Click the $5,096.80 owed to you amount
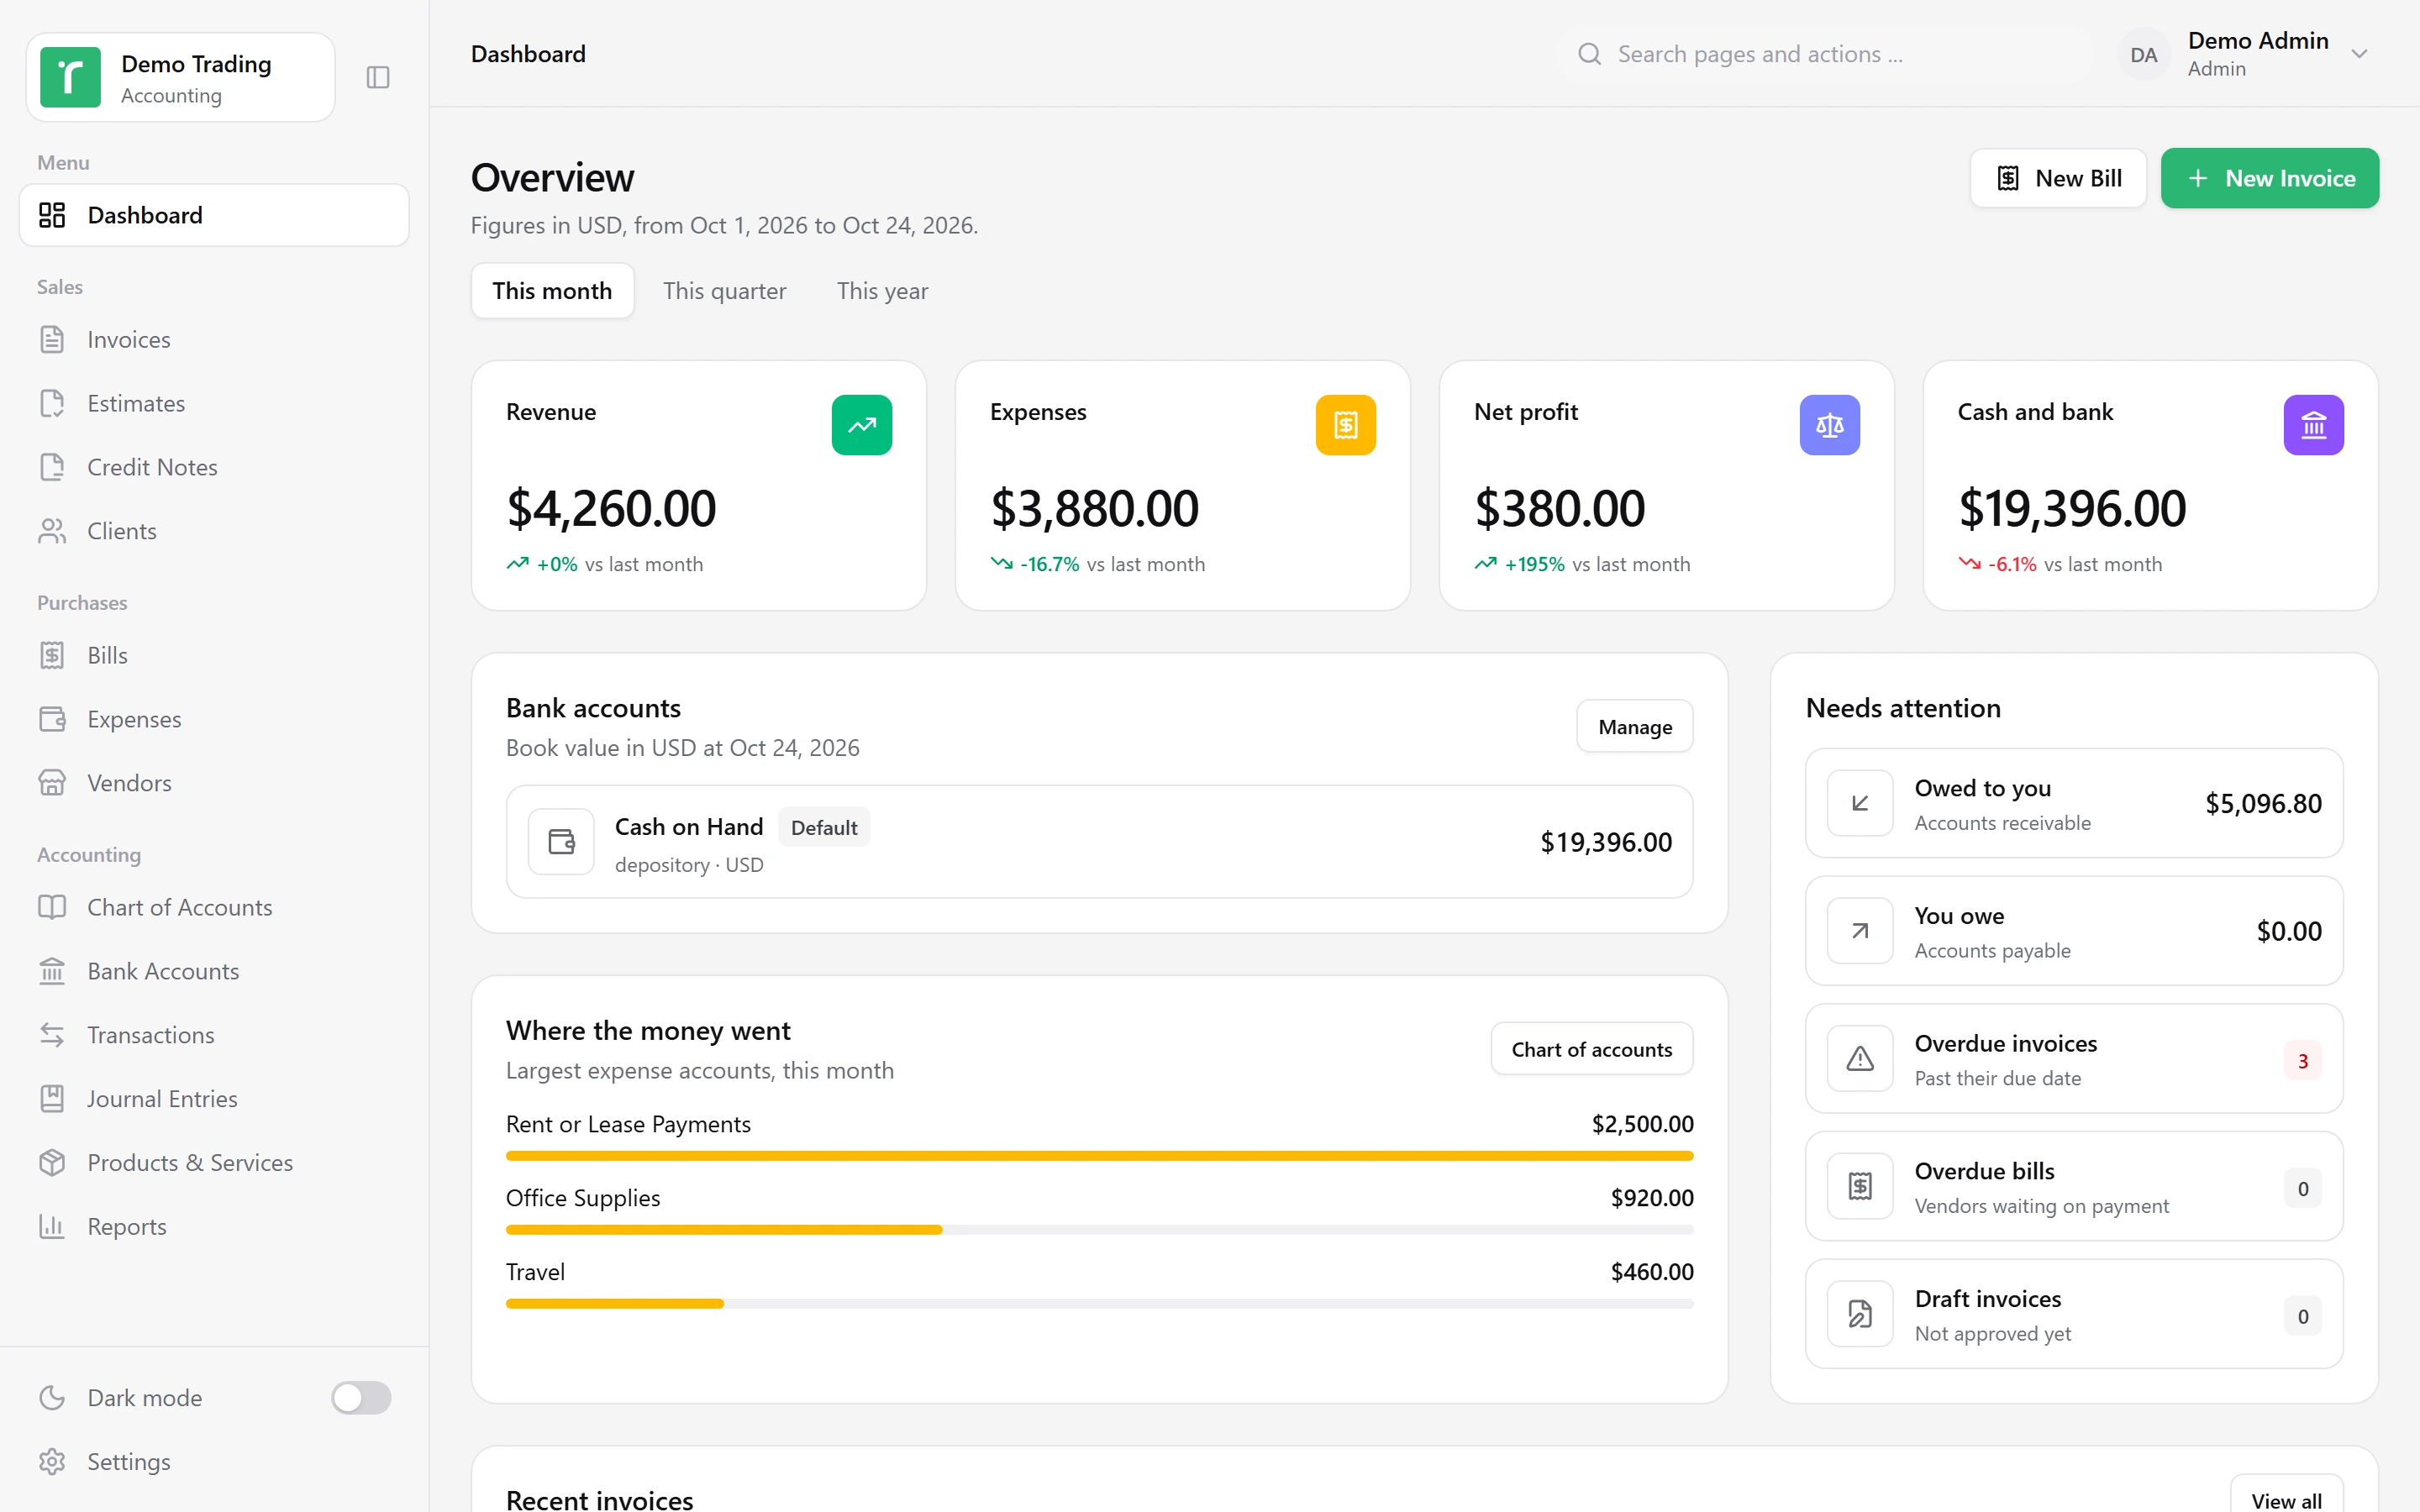The height and width of the screenshot is (1512, 2420). coord(2263,803)
